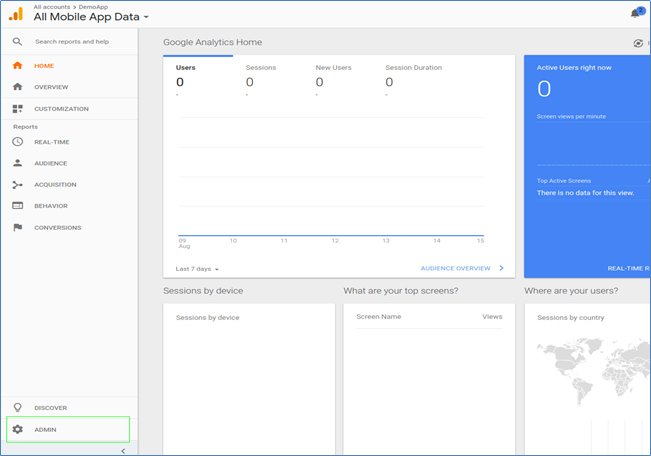Click the Overview house icon
This screenshot has width=651, height=456.
pos(17,87)
